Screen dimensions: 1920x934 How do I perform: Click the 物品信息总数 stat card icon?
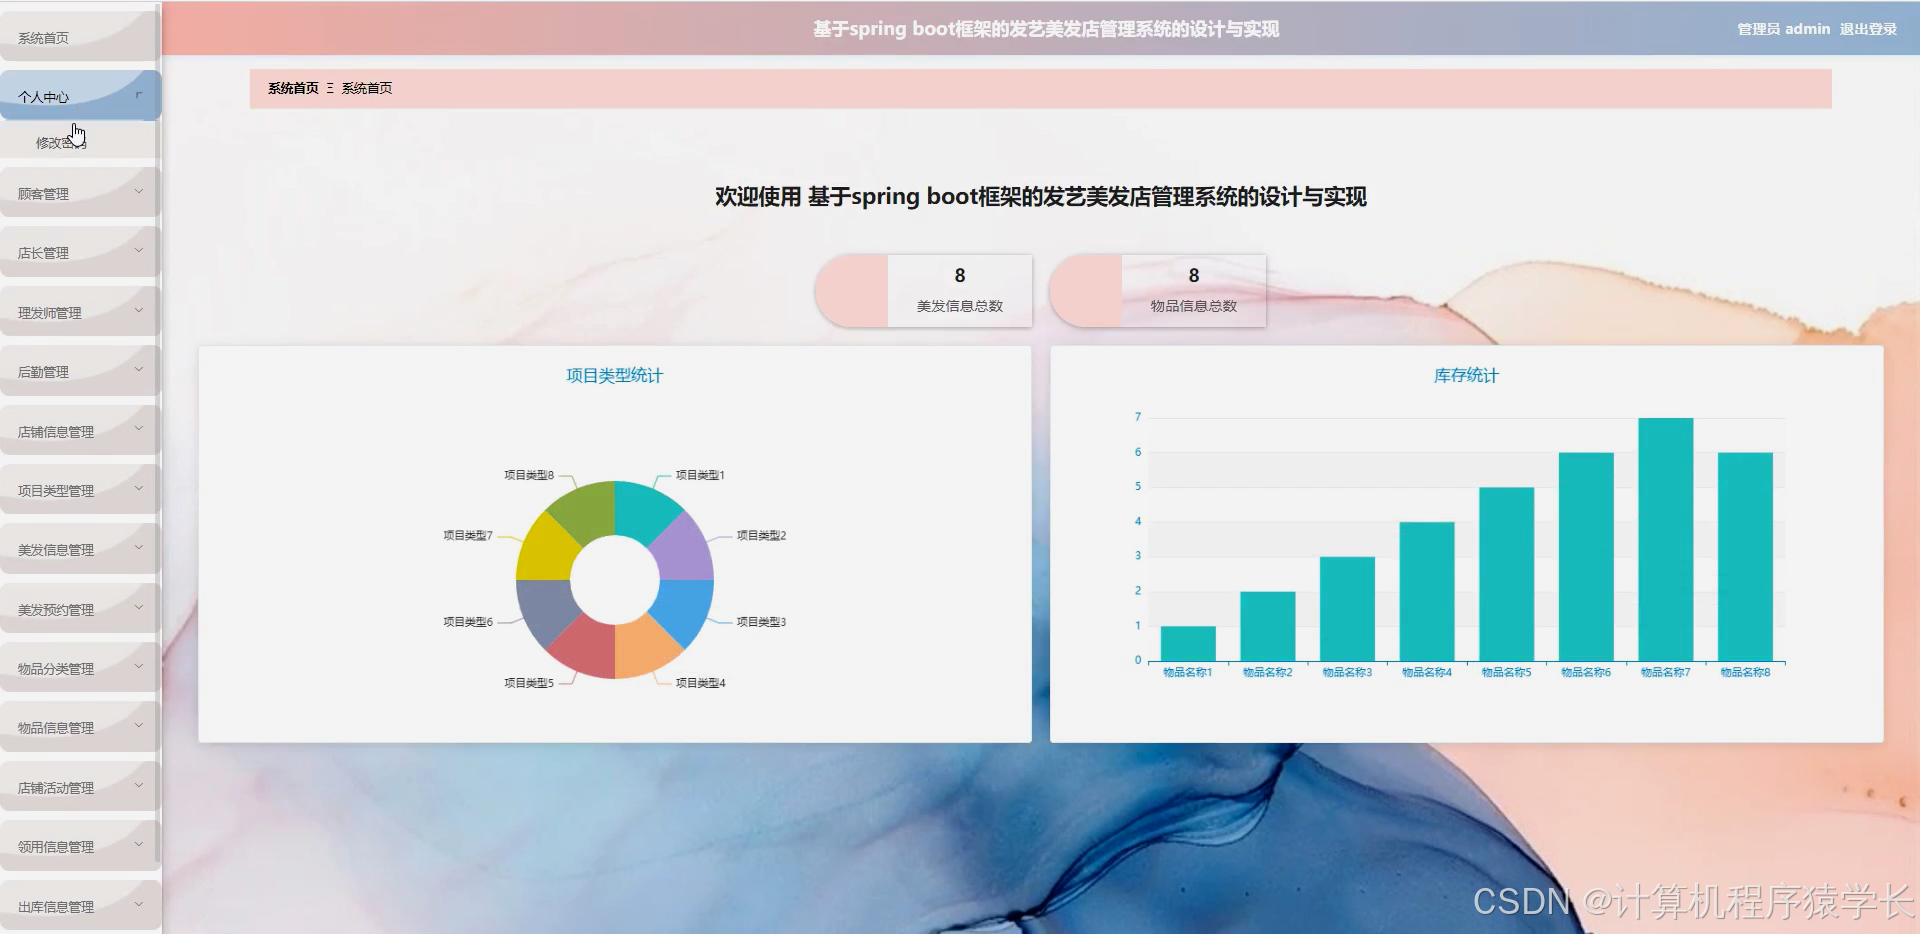coord(1086,290)
